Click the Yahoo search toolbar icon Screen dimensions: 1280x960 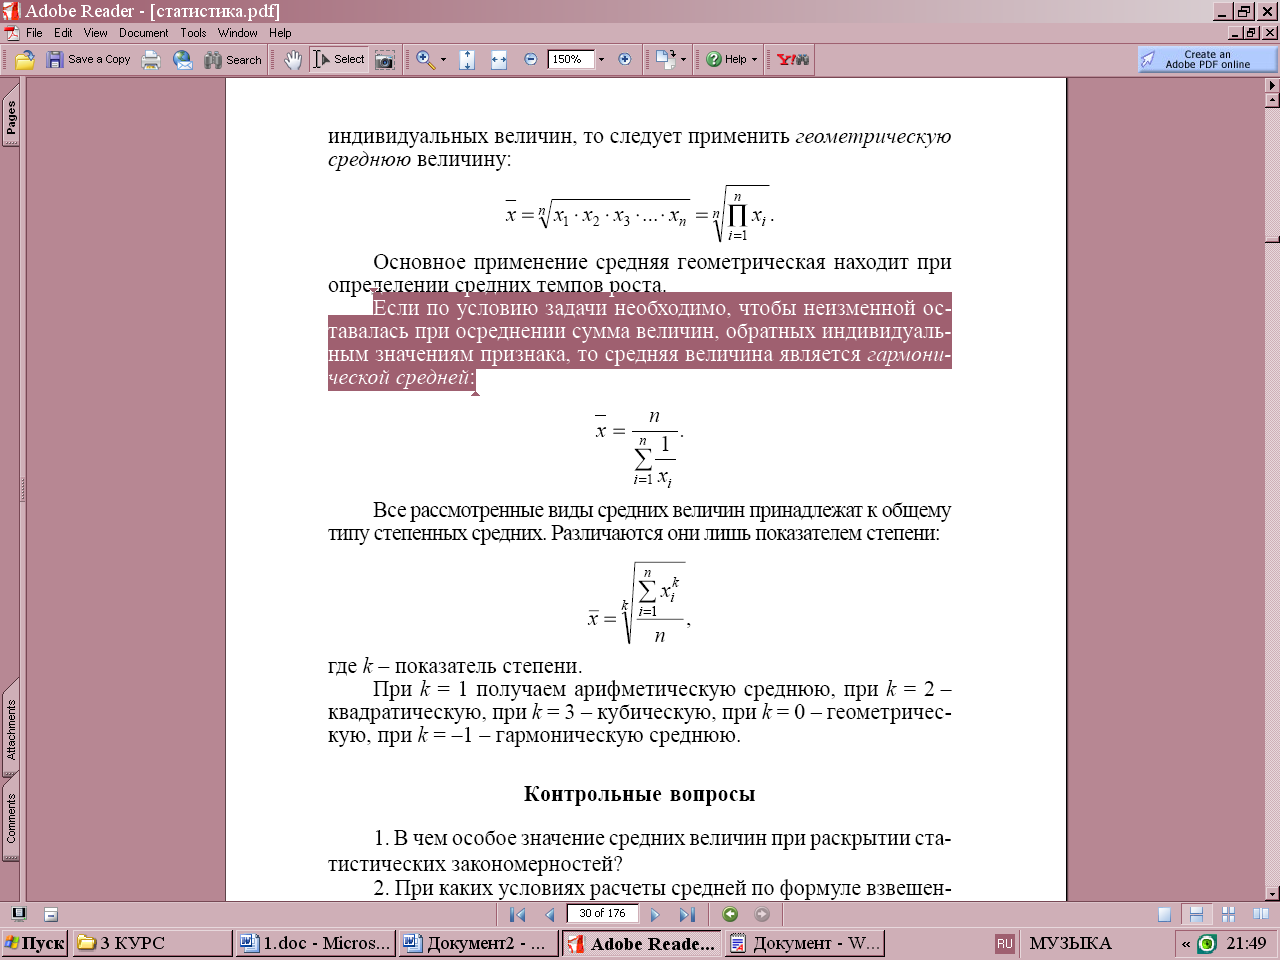[793, 60]
